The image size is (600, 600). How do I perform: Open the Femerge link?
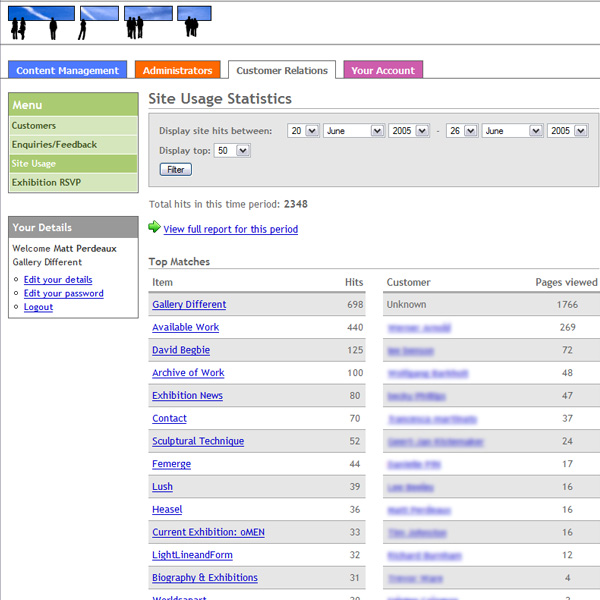tap(171, 464)
